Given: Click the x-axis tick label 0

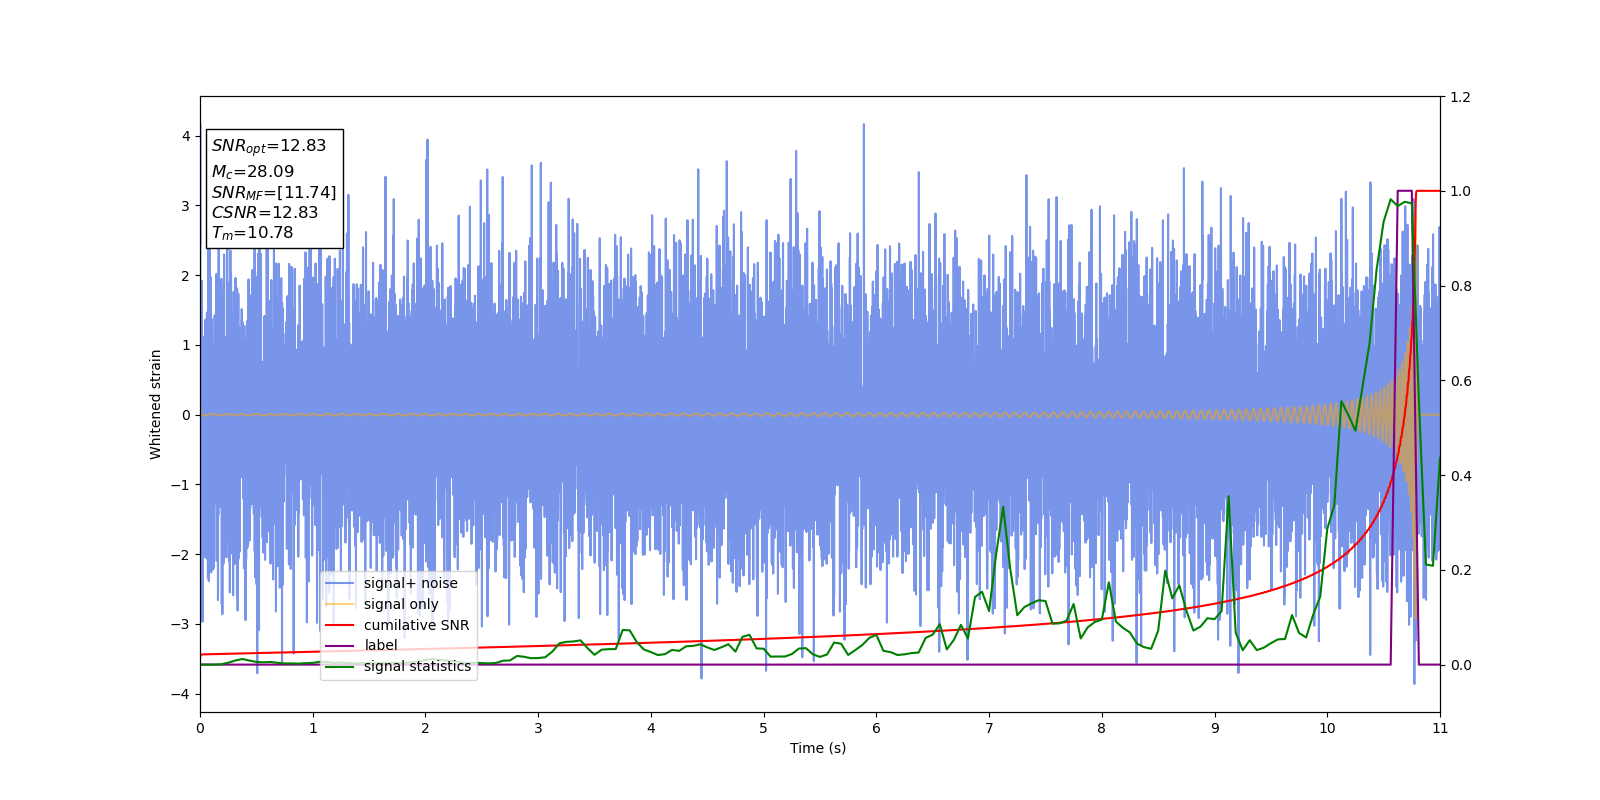Looking at the screenshot, I should click(x=200, y=728).
